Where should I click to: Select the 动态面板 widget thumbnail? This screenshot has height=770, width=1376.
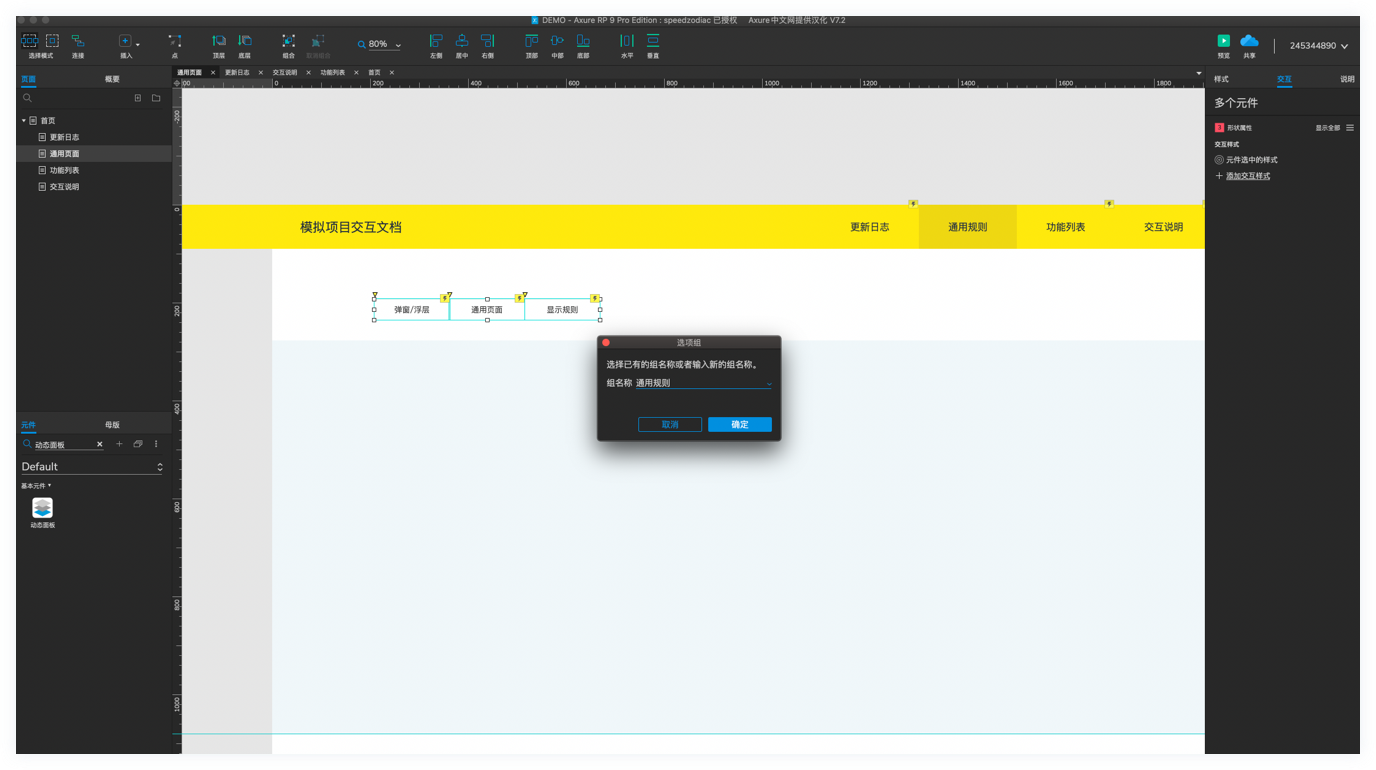(x=42, y=509)
